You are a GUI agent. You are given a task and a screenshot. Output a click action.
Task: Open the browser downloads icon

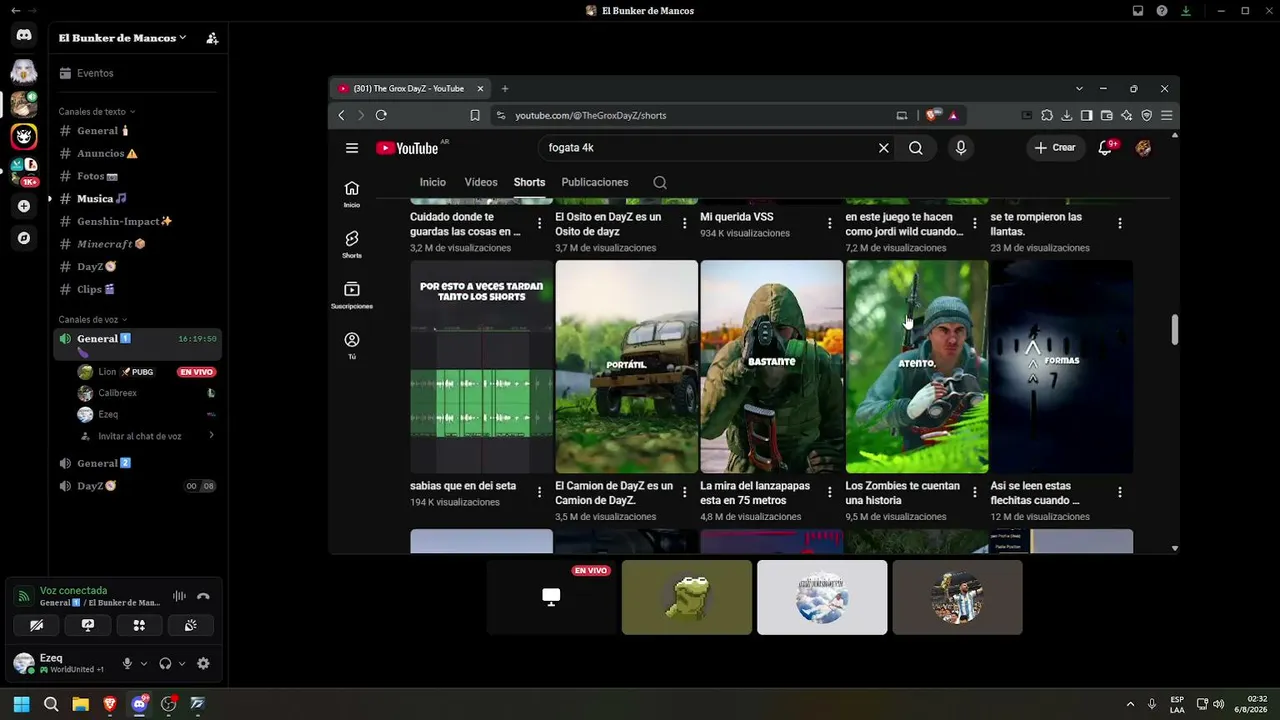coord(1067,115)
